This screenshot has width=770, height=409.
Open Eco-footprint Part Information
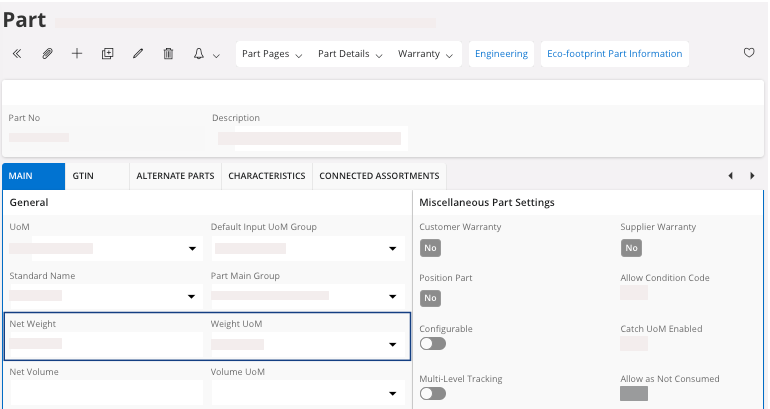pos(614,54)
